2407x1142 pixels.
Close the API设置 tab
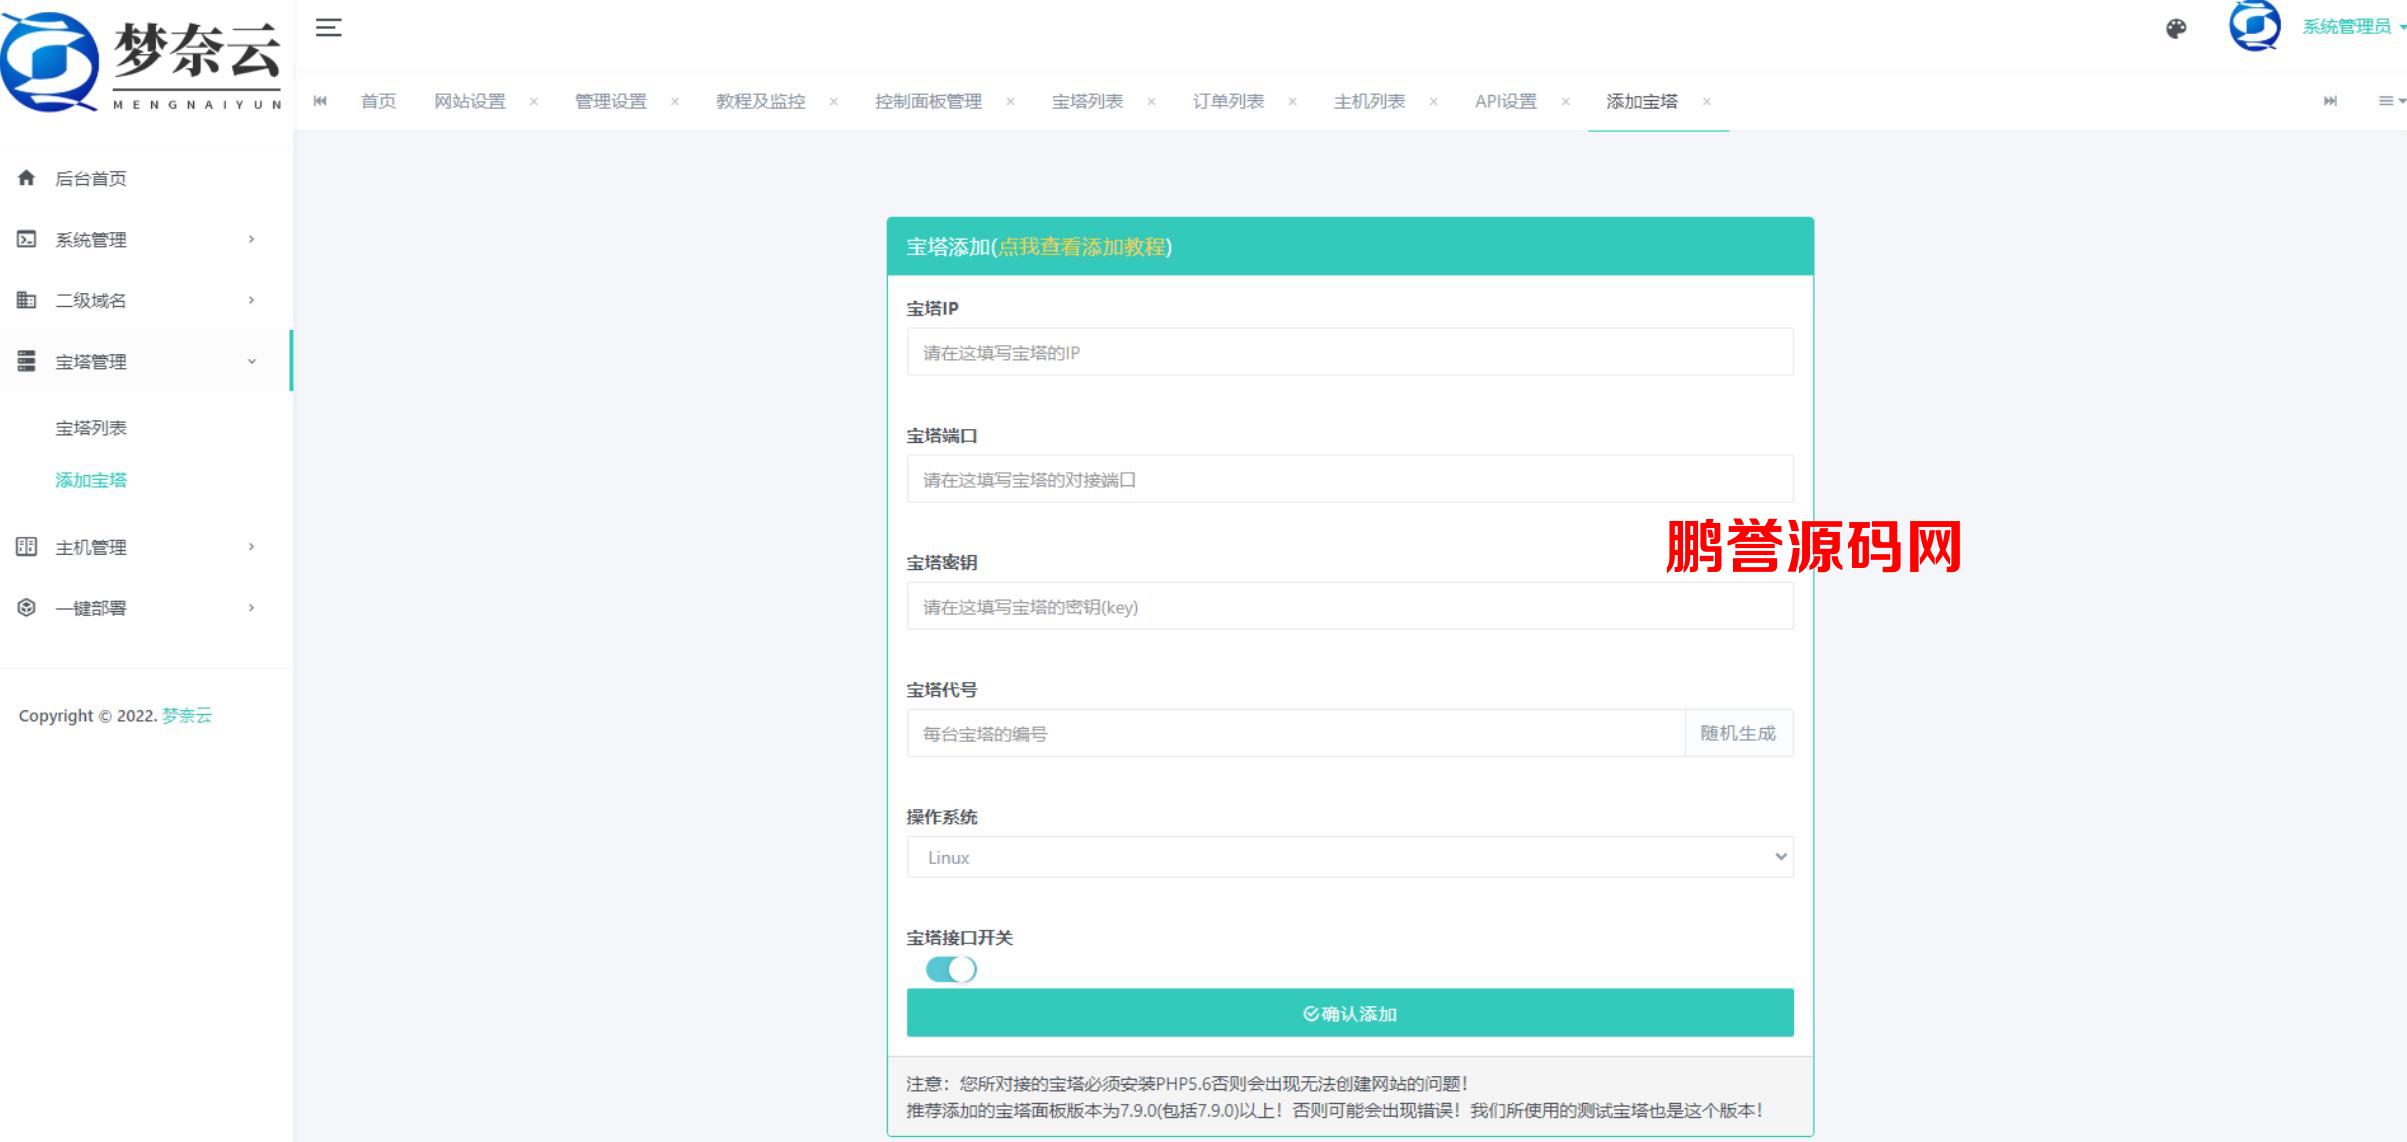tap(1565, 101)
